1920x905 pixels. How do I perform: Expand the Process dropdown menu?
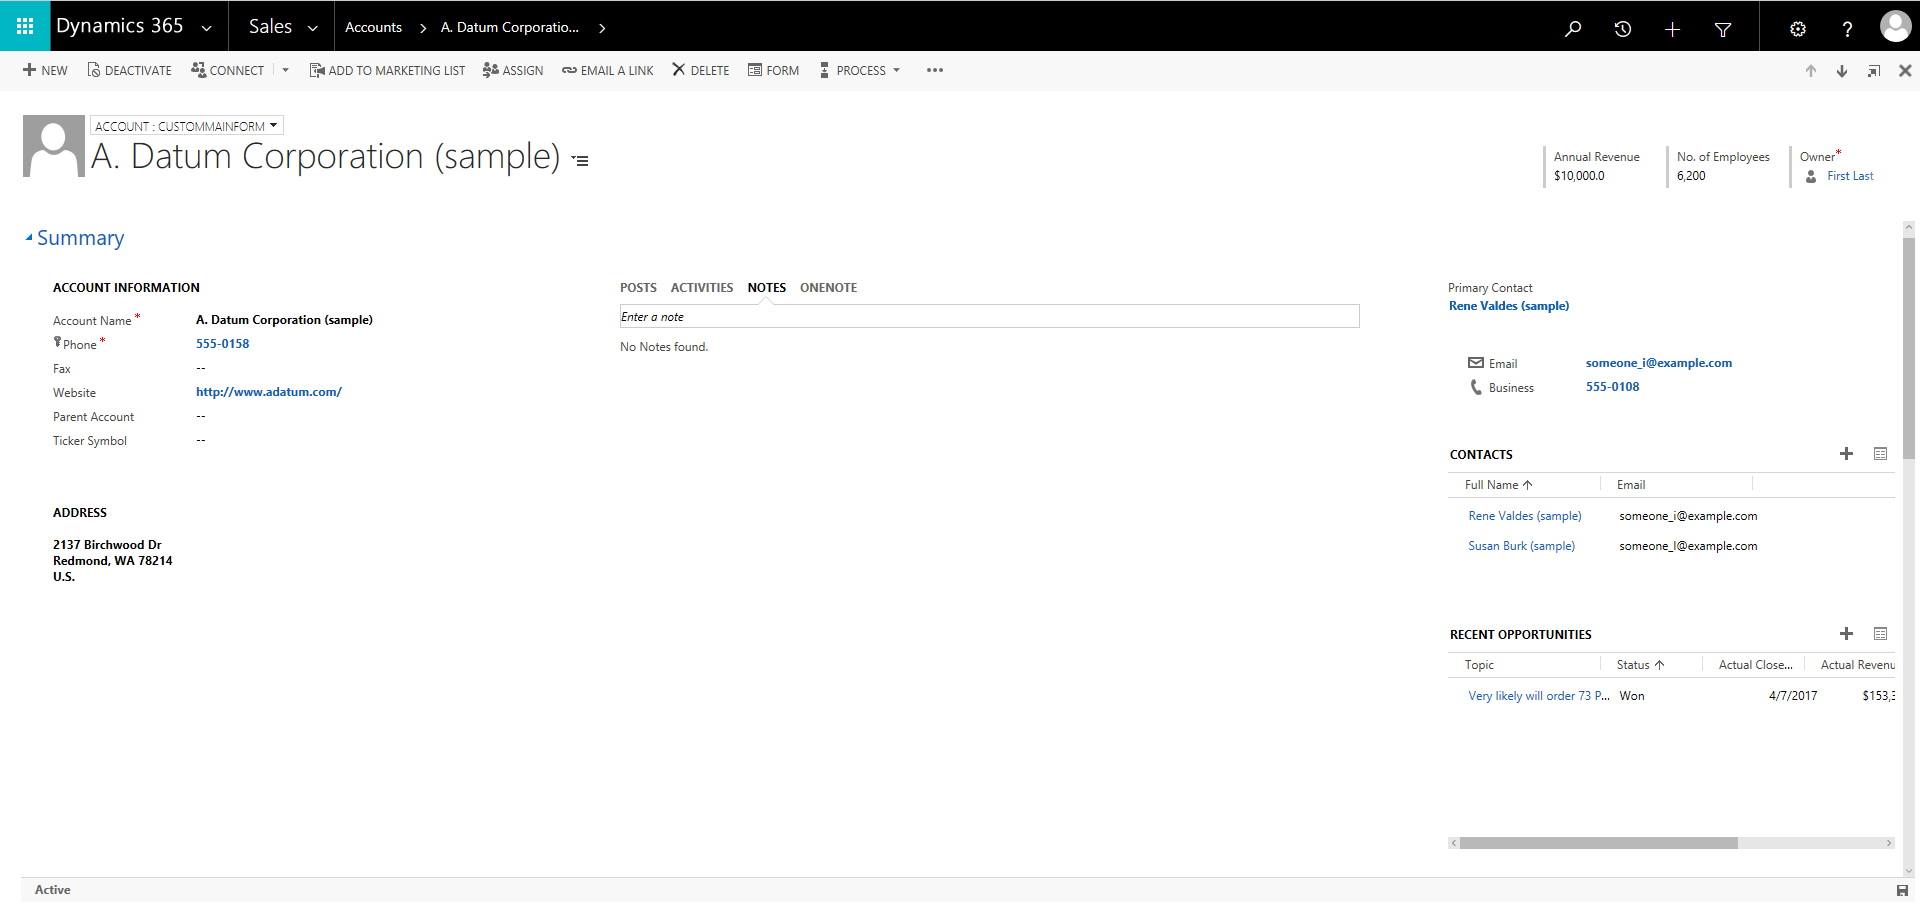pos(861,70)
